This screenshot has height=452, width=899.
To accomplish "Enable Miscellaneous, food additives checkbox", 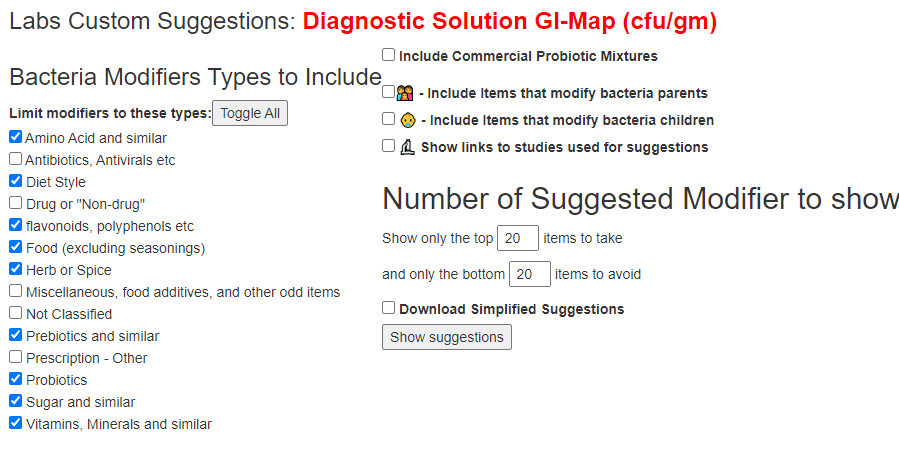I will coord(15,291).
